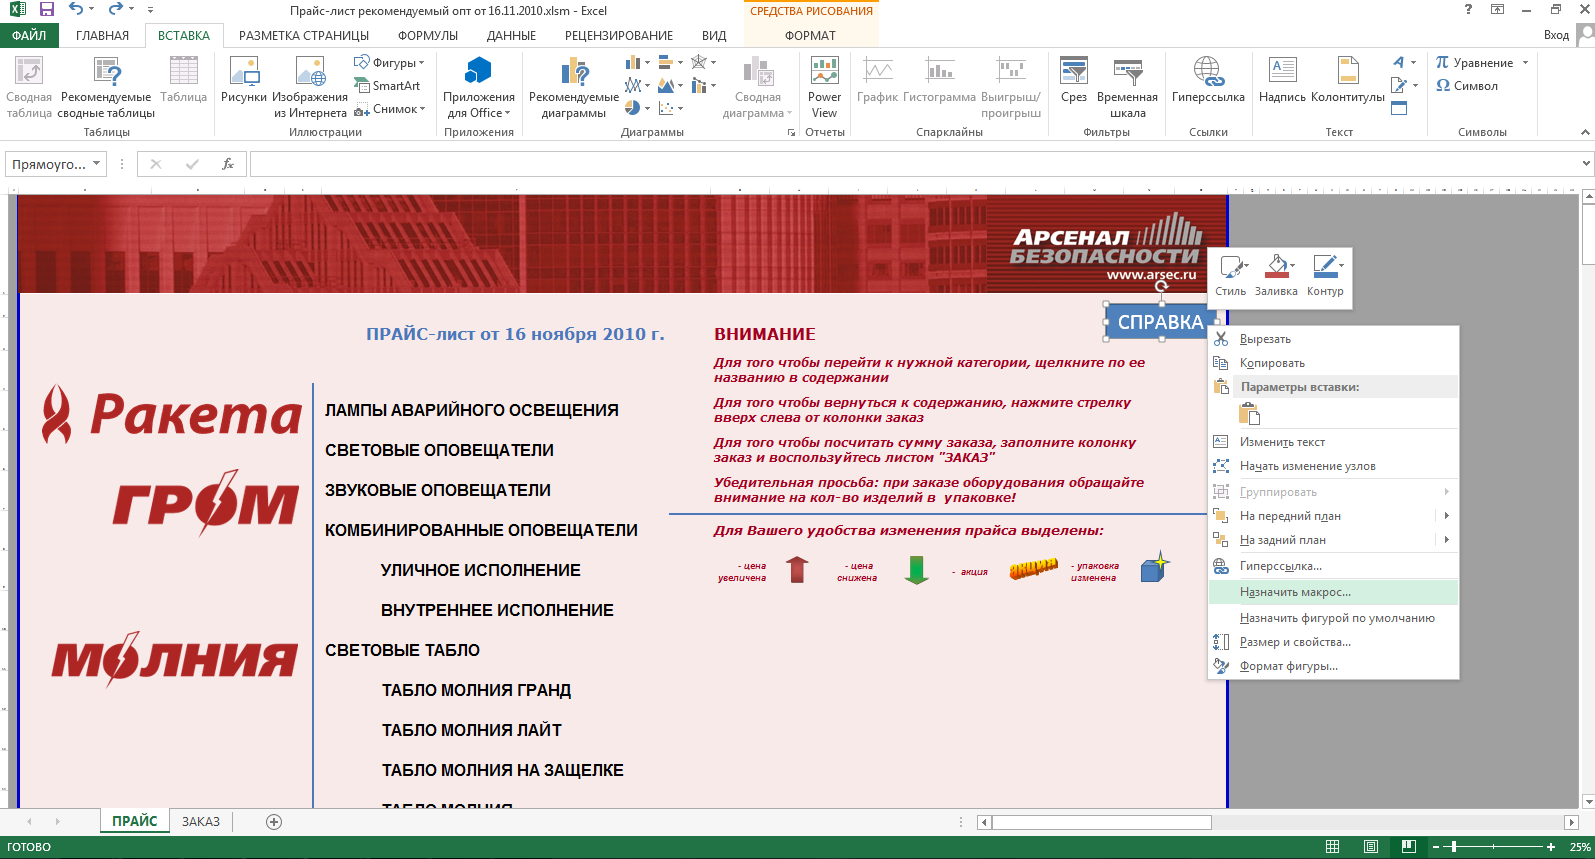1595x859 pixels.
Task: Open the ФАЙЛ tab
Action: (x=29, y=35)
